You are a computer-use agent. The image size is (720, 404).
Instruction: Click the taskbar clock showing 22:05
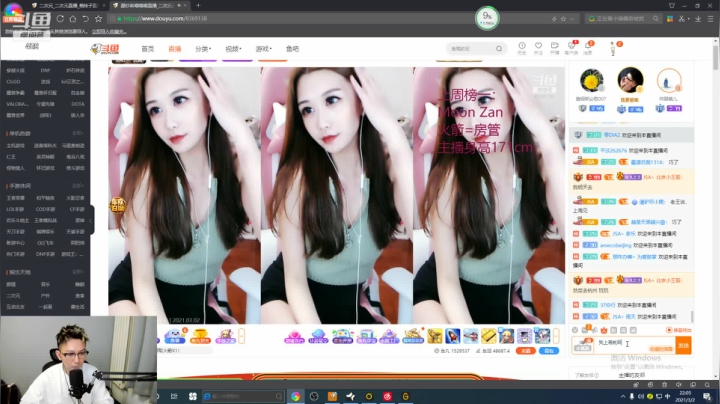[x=685, y=396]
